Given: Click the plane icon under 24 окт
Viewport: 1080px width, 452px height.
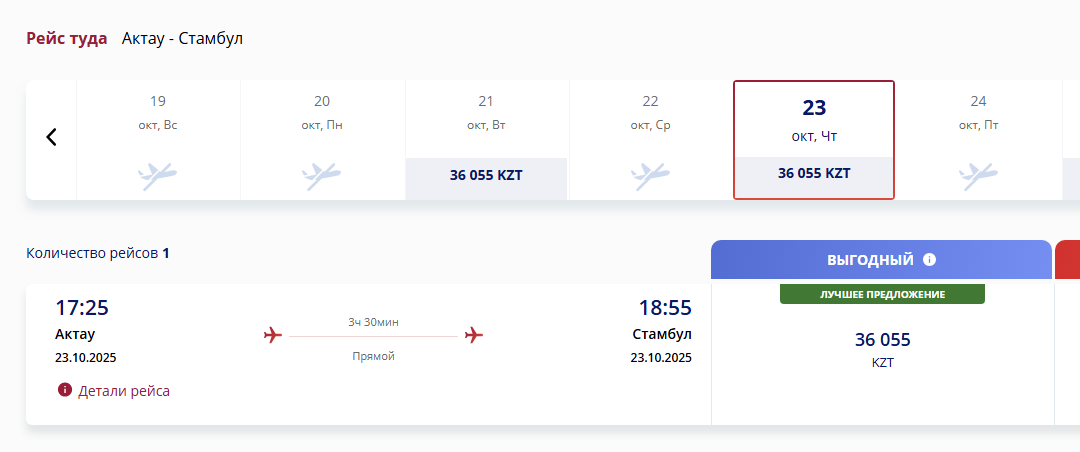Looking at the screenshot, I should 978,176.
